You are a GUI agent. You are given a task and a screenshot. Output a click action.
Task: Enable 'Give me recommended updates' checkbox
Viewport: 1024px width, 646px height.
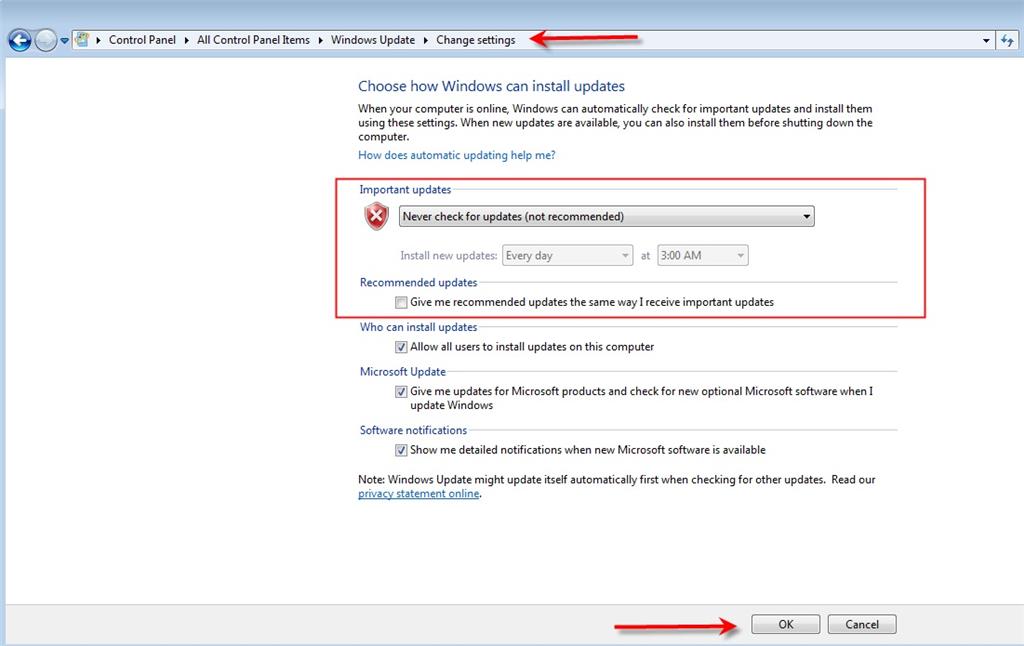(x=401, y=302)
